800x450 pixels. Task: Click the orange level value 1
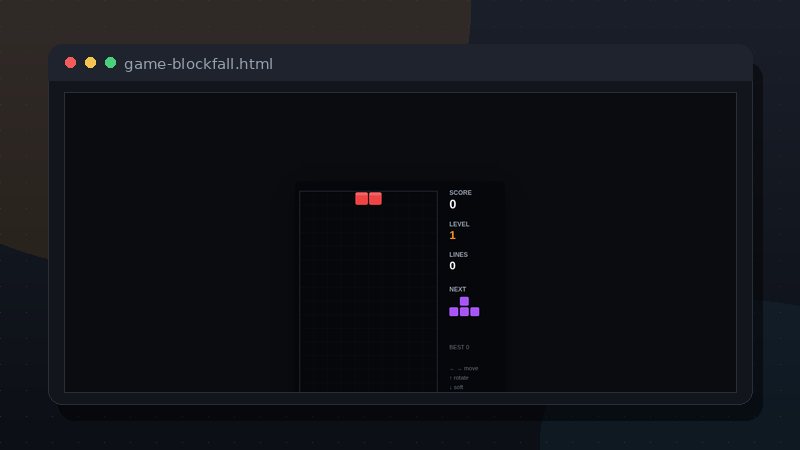pos(452,235)
